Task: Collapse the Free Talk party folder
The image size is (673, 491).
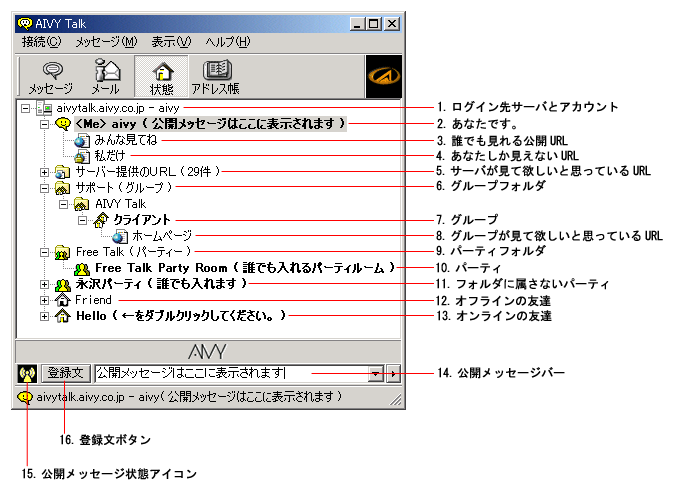Action: (44, 252)
